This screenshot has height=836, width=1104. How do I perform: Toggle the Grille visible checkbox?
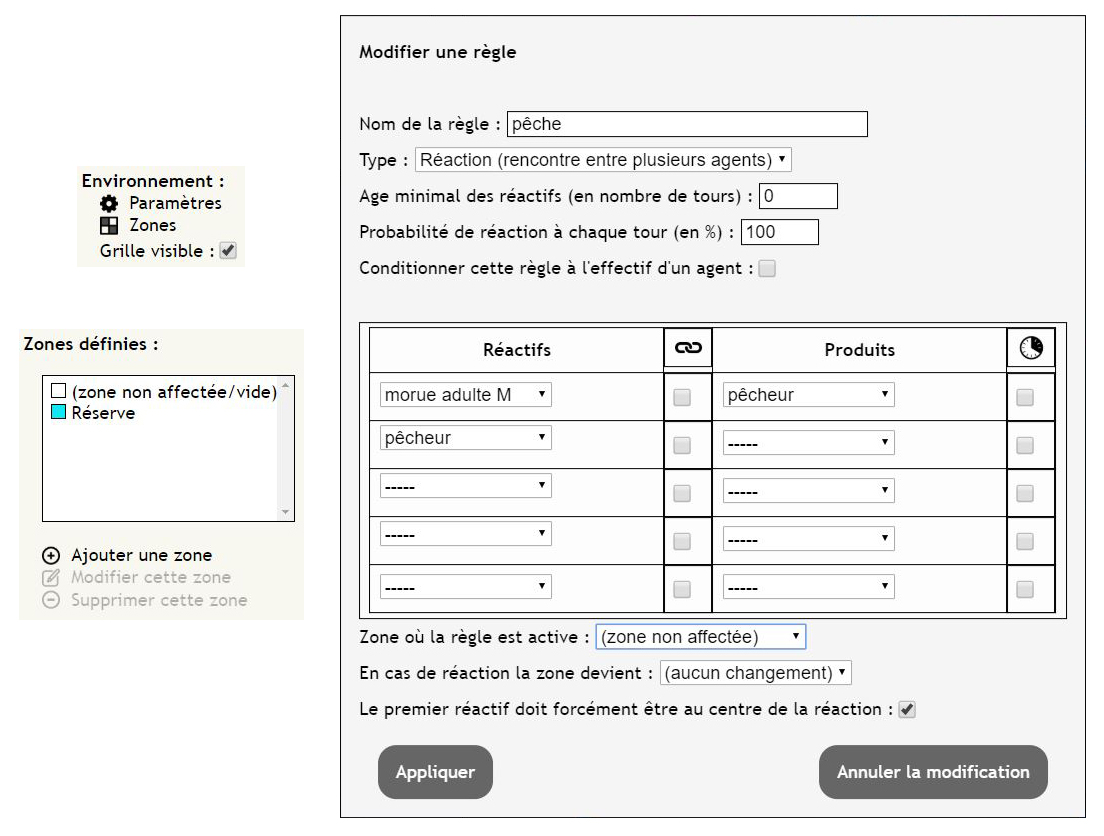[228, 251]
